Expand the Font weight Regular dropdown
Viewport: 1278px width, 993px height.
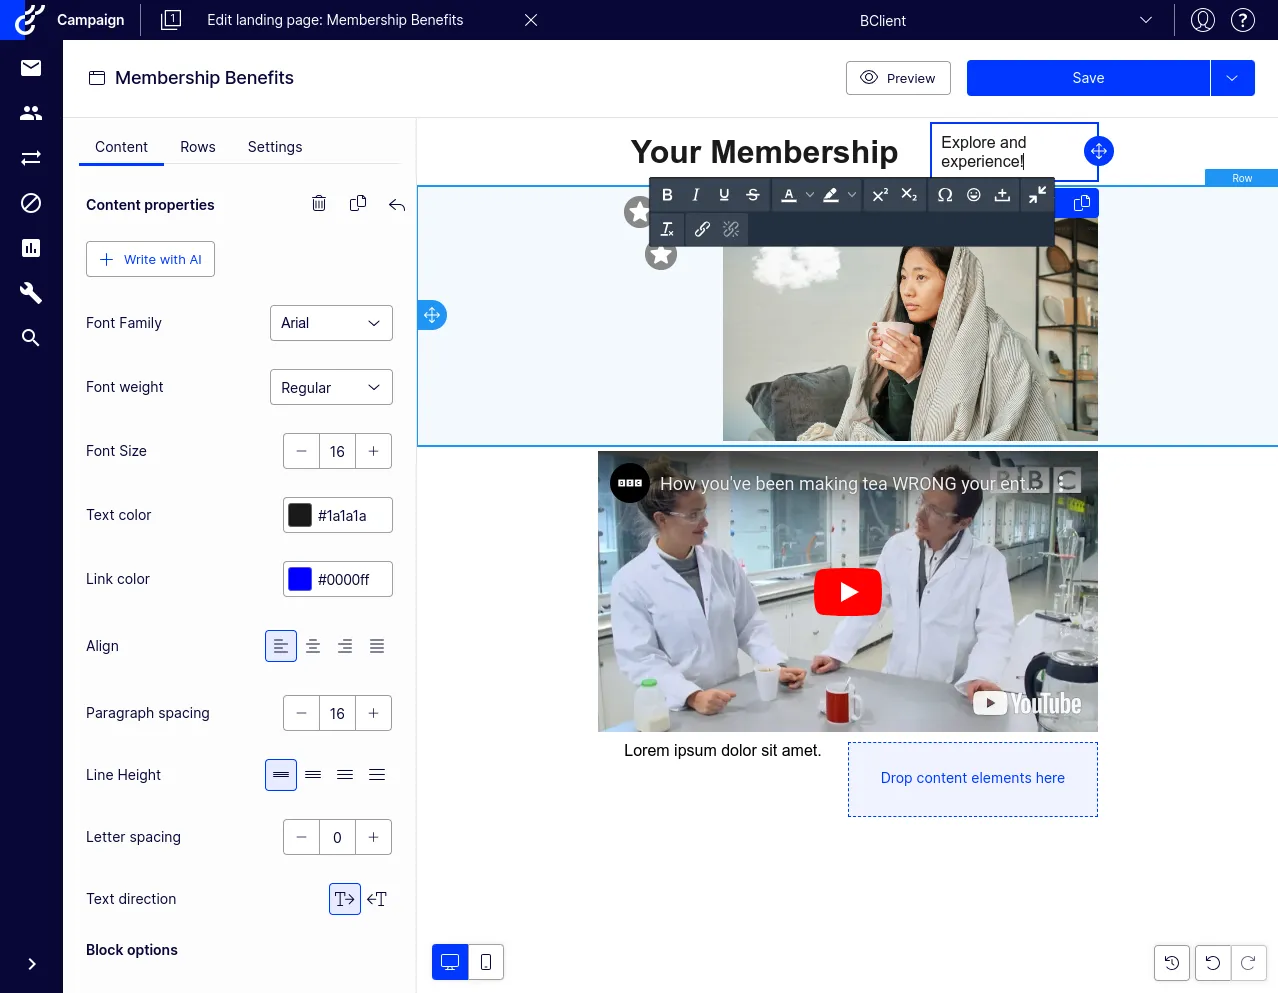(x=331, y=387)
